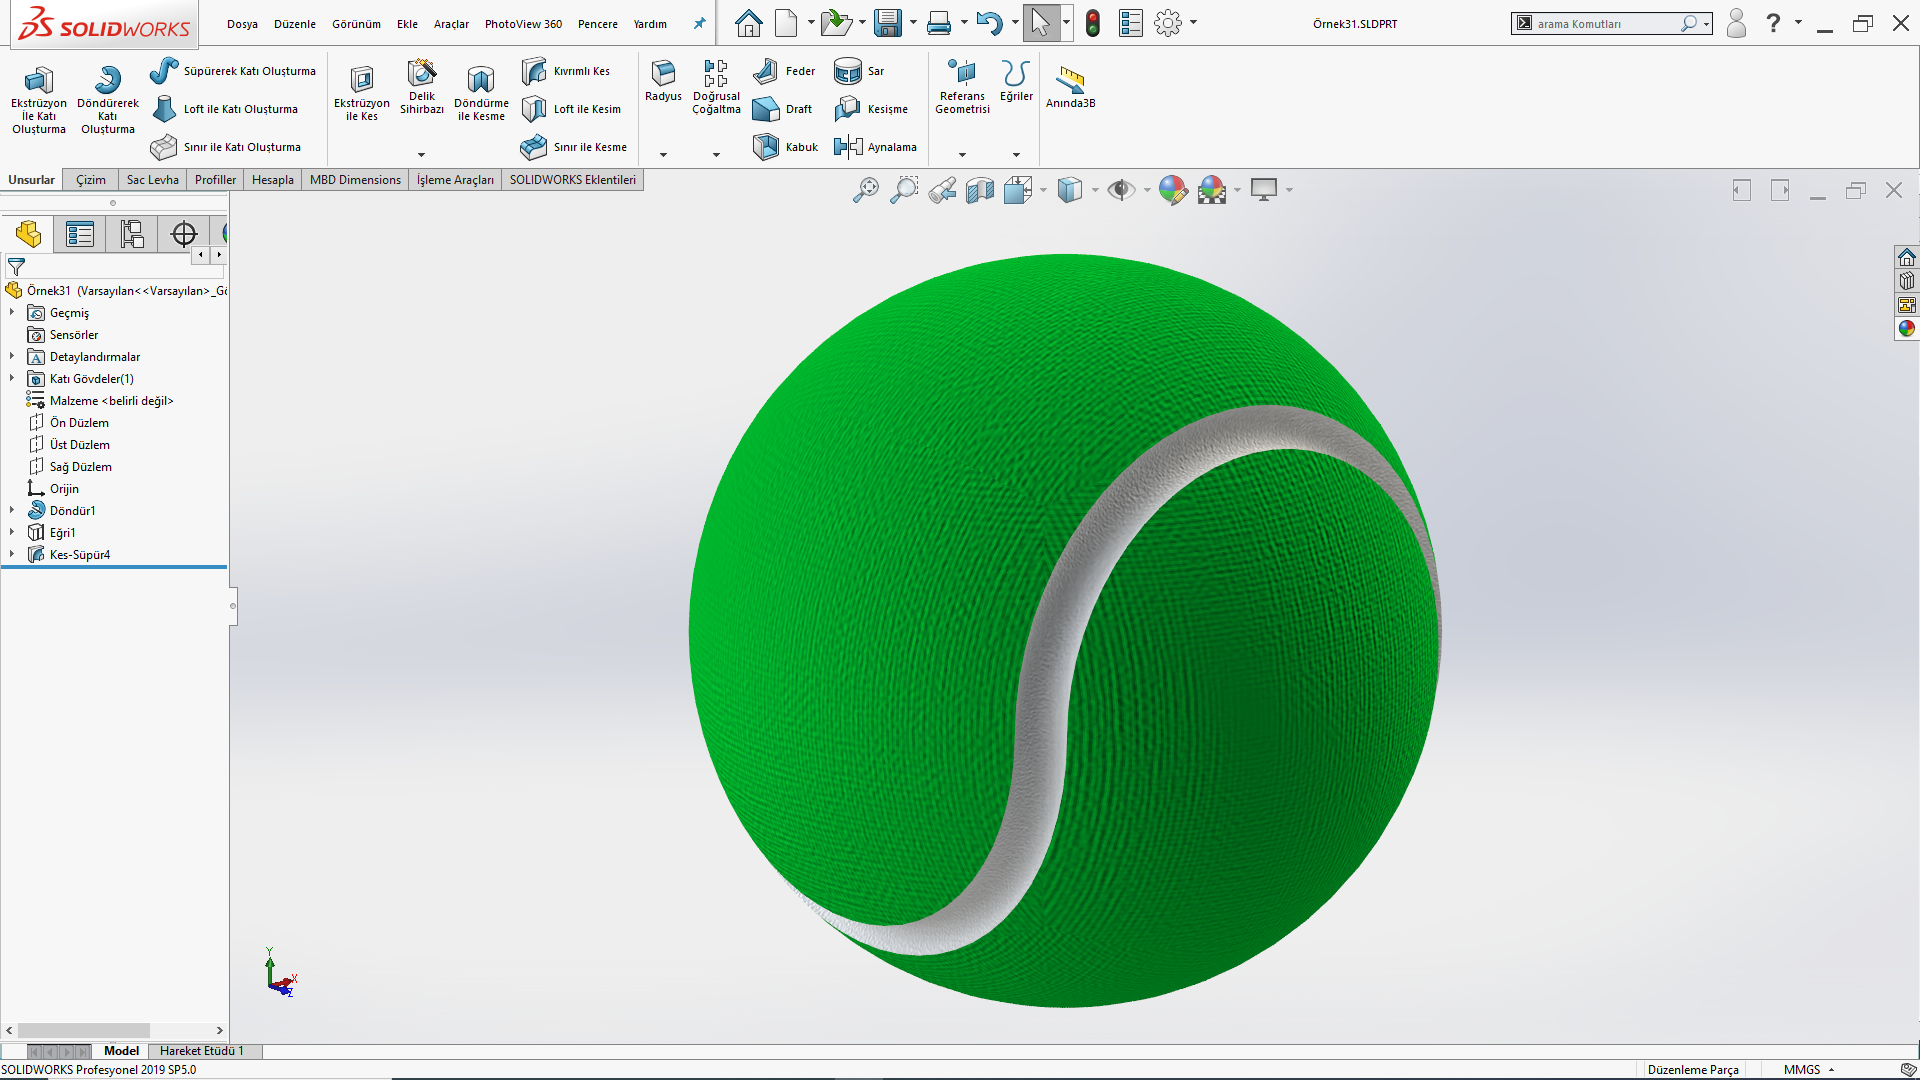Viewport: 1924px width, 1080px height.
Task: Click the Save disk icon
Action: [x=888, y=23]
